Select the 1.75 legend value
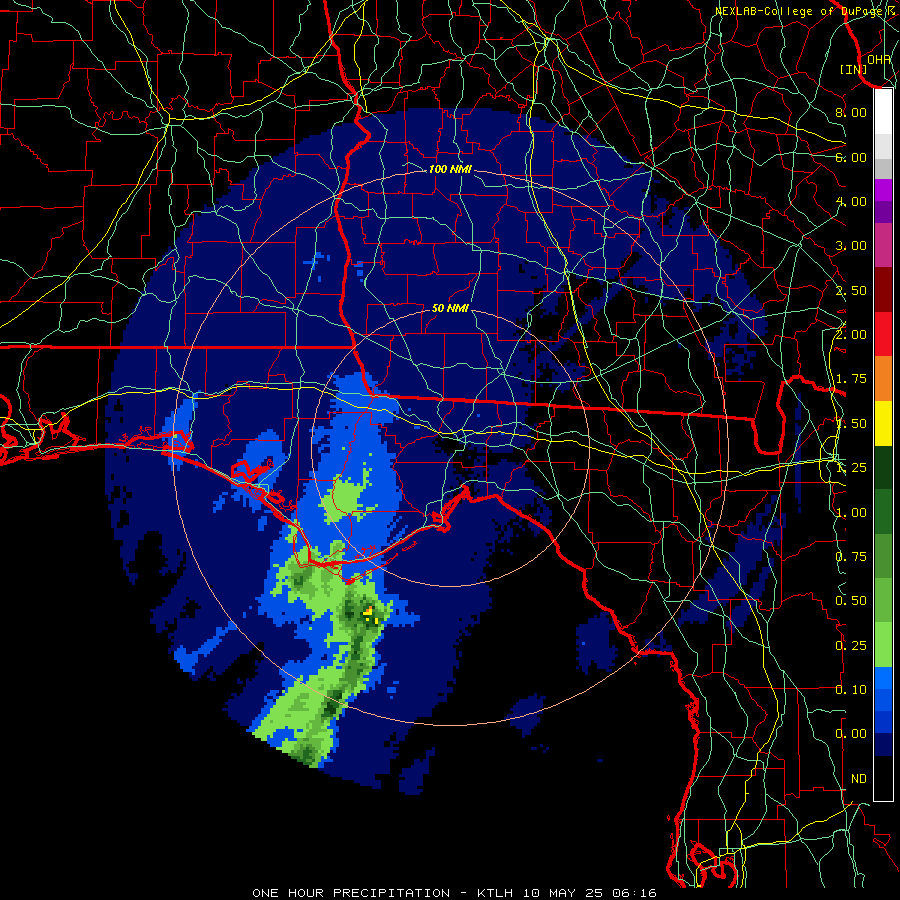Screen dimensions: 900x900 pyautogui.click(x=850, y=379)
